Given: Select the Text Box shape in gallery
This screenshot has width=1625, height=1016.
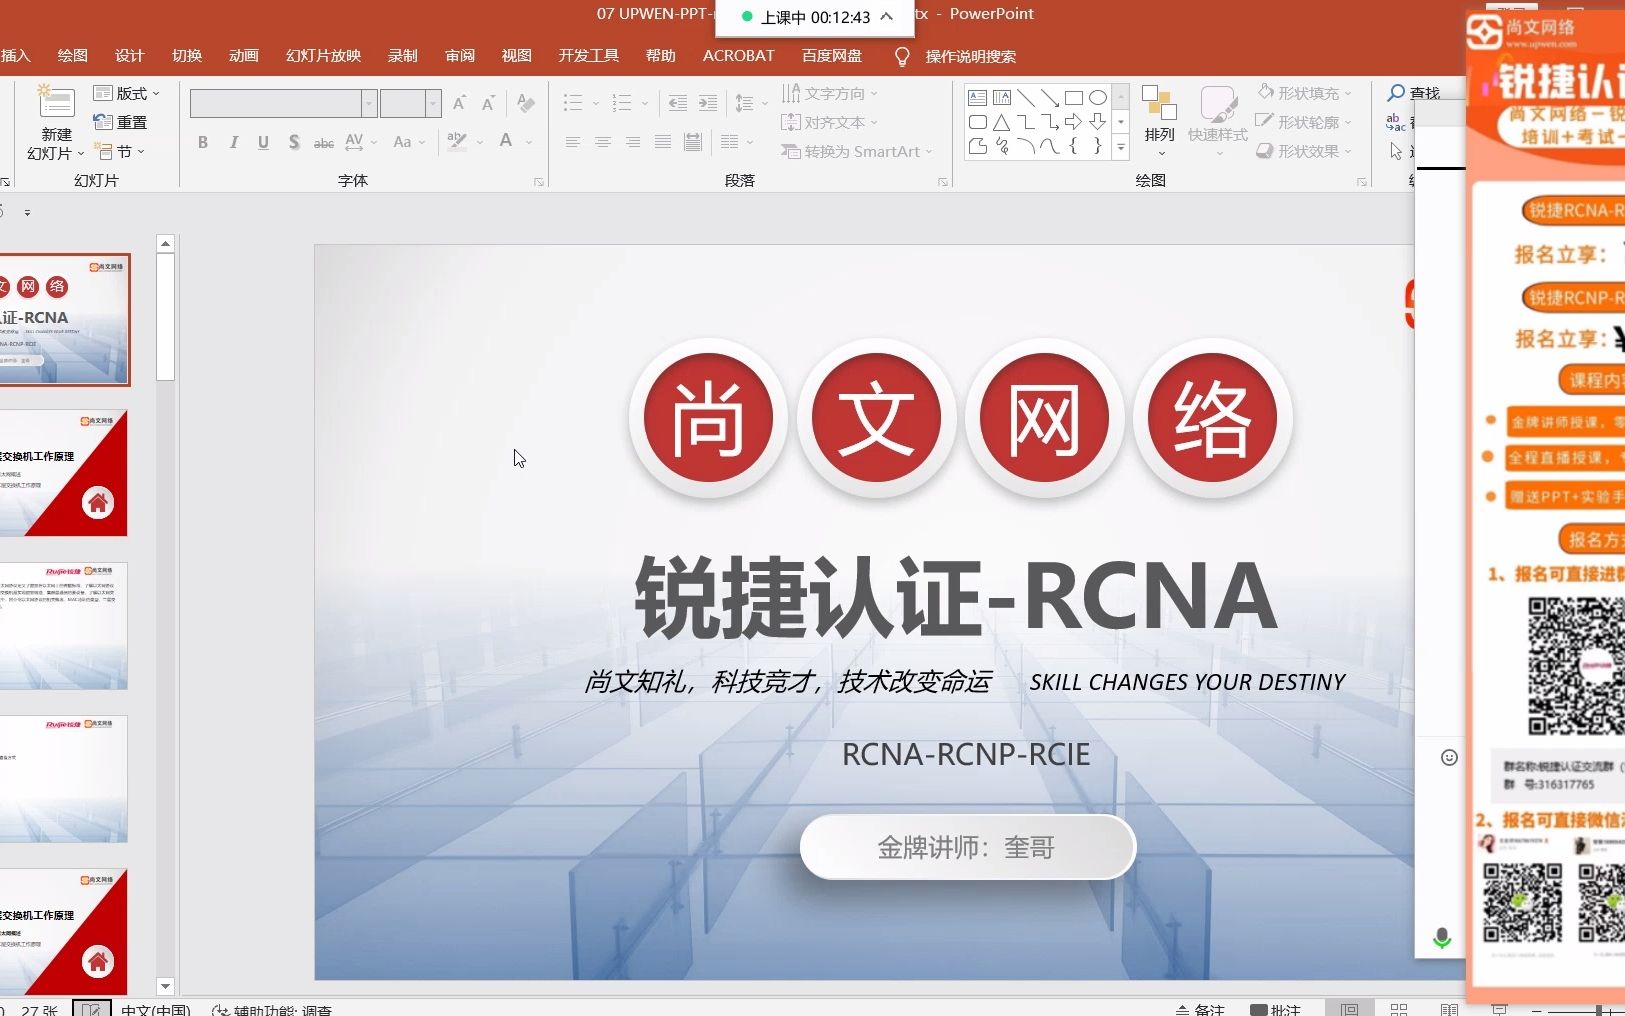Looking at the screenshot, I should (977, 98).
